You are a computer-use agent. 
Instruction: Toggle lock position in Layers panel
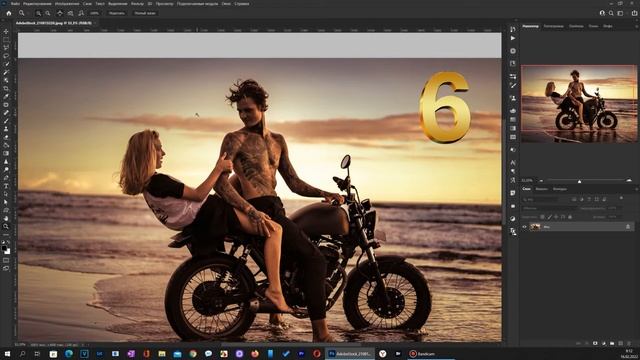[556, 217]
